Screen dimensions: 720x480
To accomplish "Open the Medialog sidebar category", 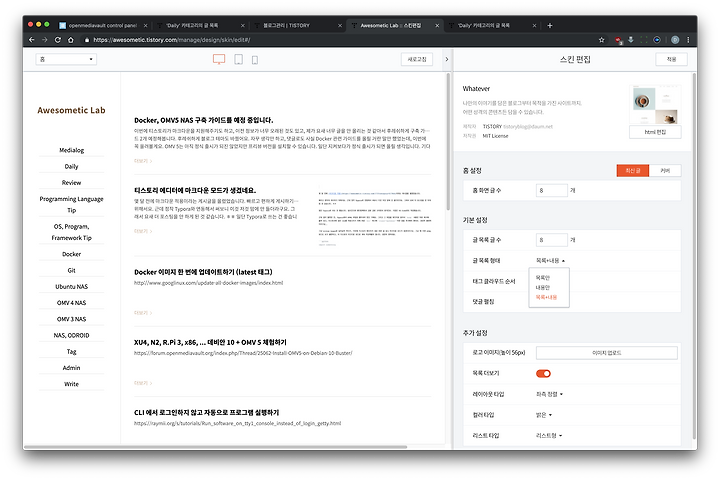I will point(72,150).
